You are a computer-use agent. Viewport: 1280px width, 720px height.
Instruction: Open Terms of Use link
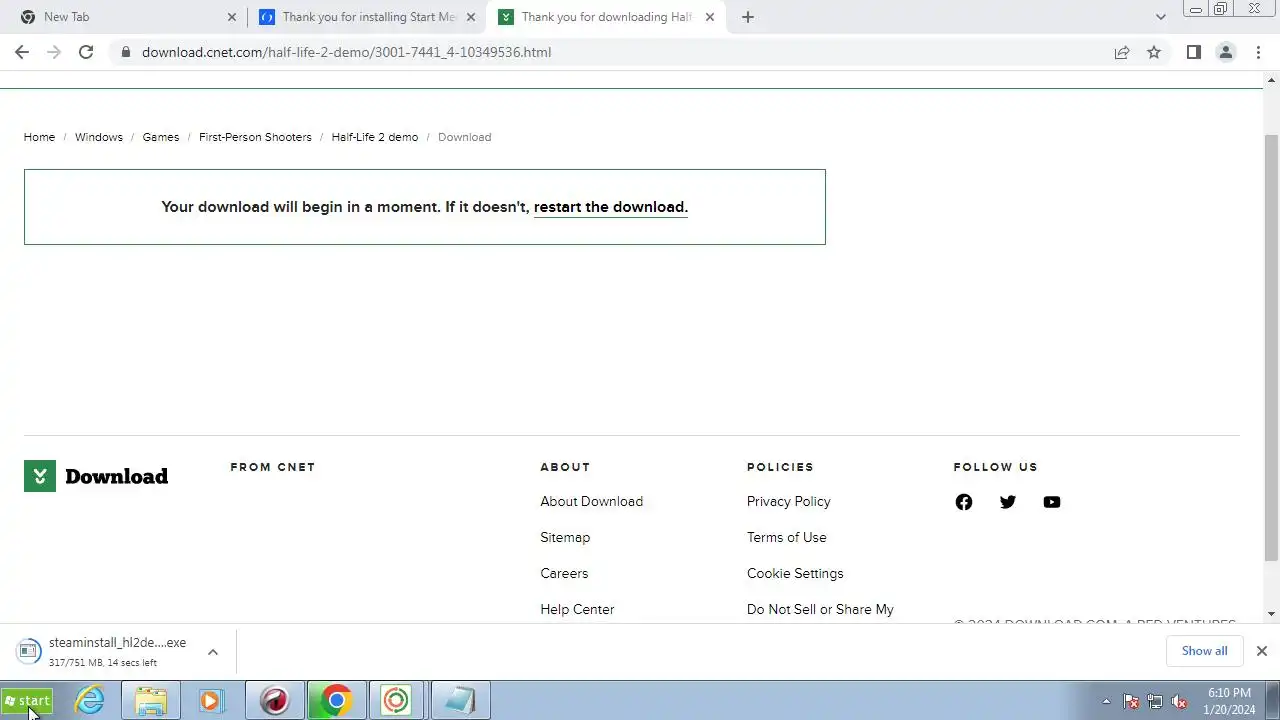[786, 538]
